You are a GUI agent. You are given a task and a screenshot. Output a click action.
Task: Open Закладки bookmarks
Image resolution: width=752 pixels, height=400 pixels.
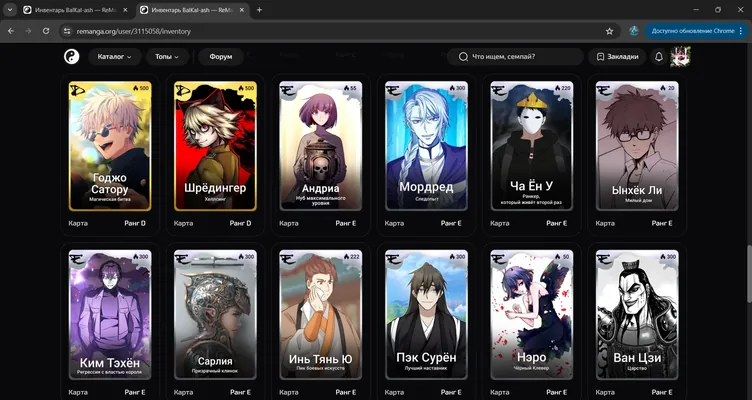(x=617, y=57)
